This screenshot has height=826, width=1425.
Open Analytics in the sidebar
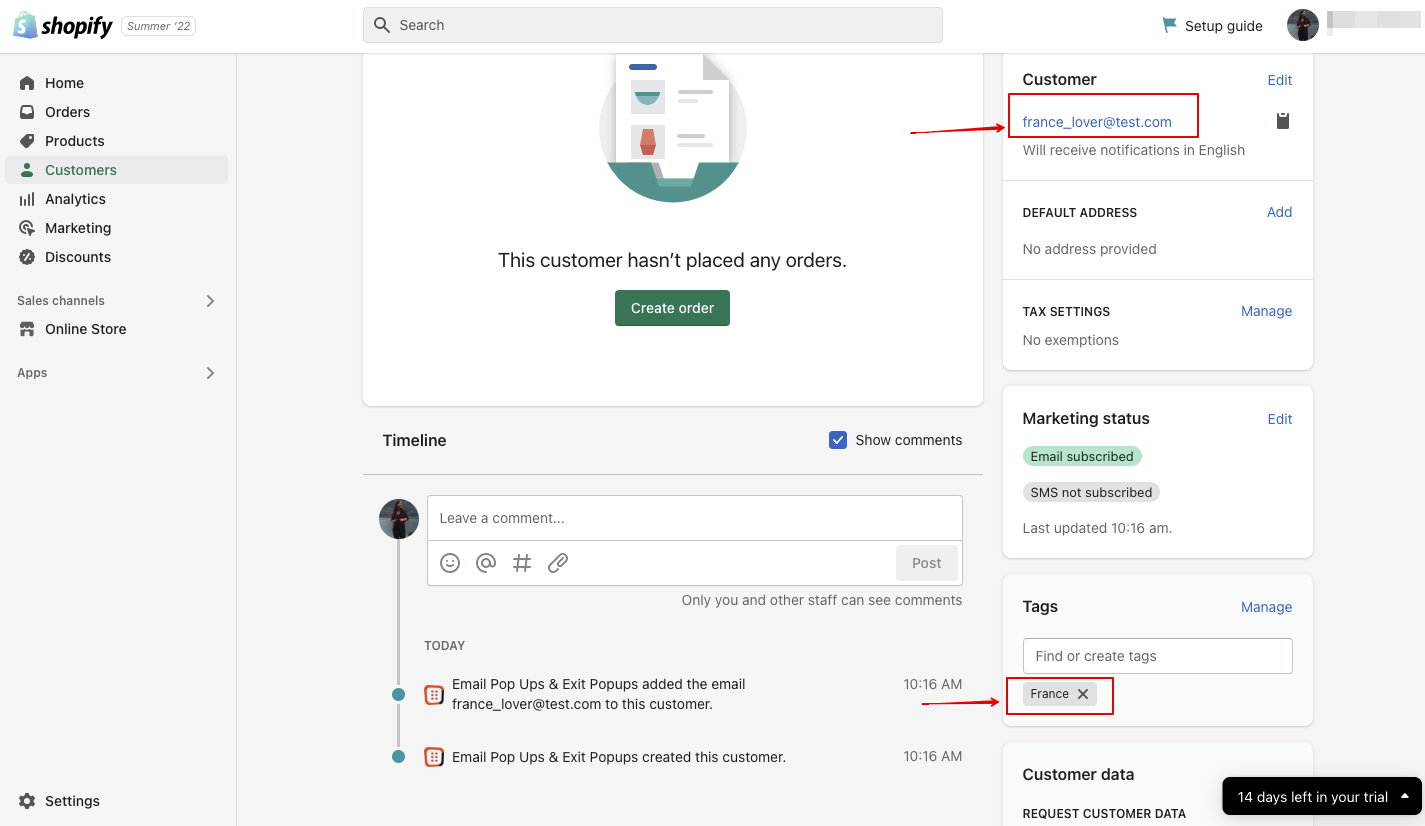(75, 199)
